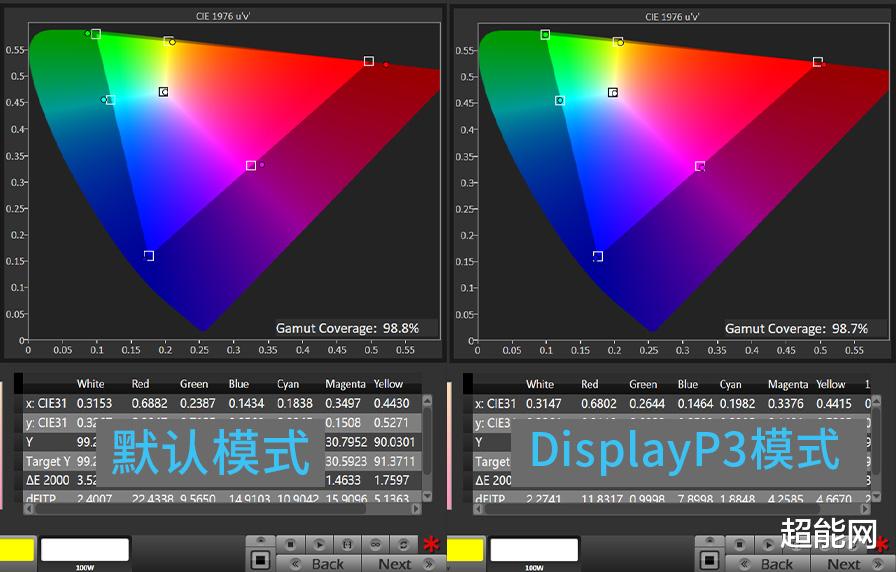Click the right scroll arrow under the DisplayP3模式 table
Viewport: 896px width, 572px height.
coord(865,508)
